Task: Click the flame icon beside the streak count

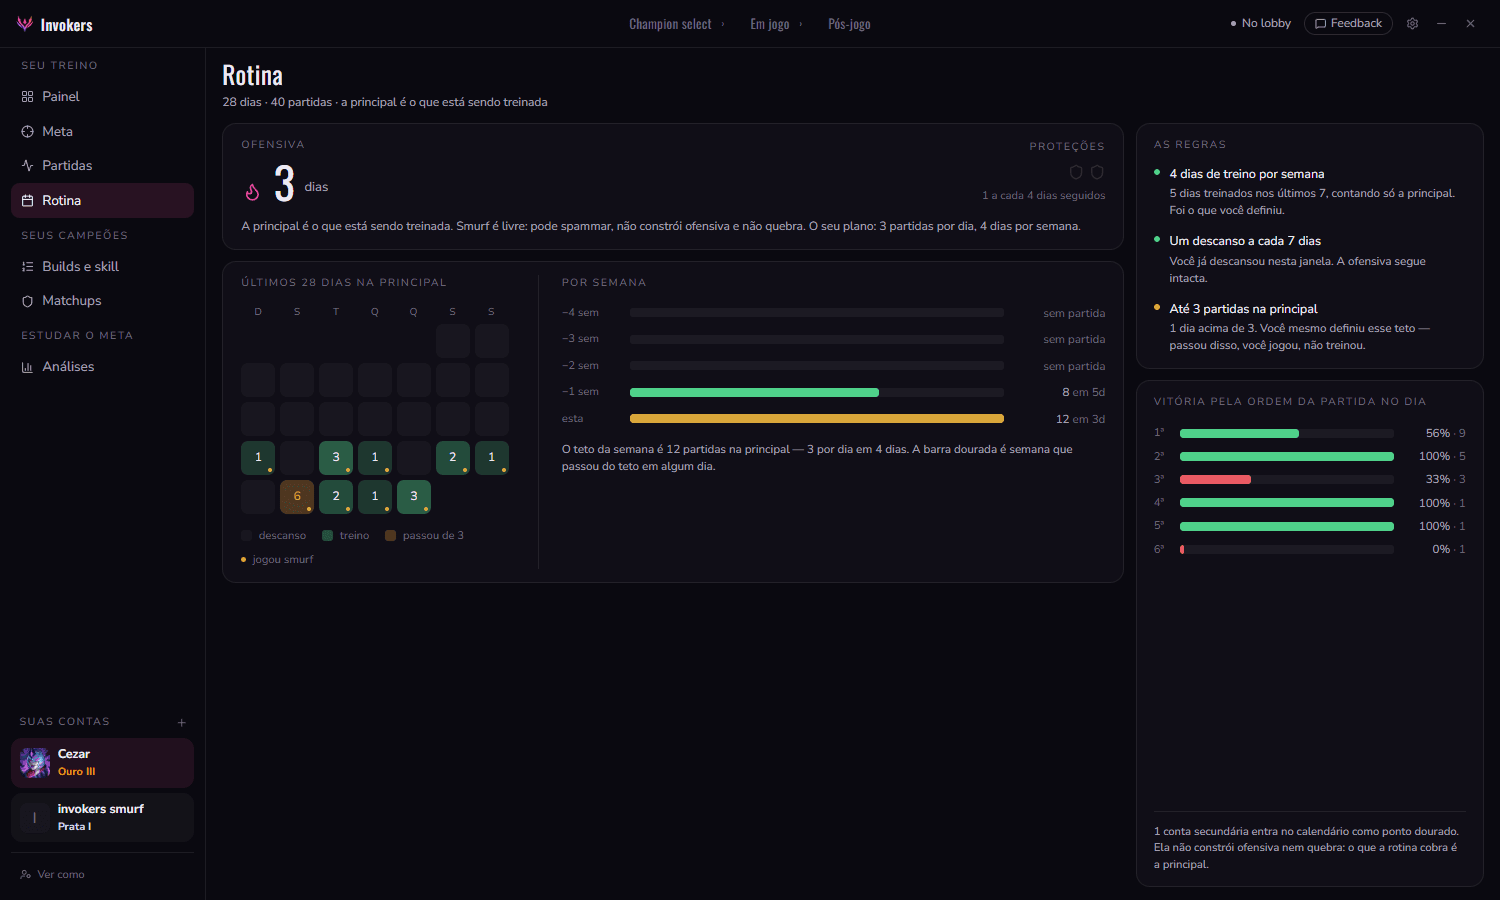Action: (252, 191)
